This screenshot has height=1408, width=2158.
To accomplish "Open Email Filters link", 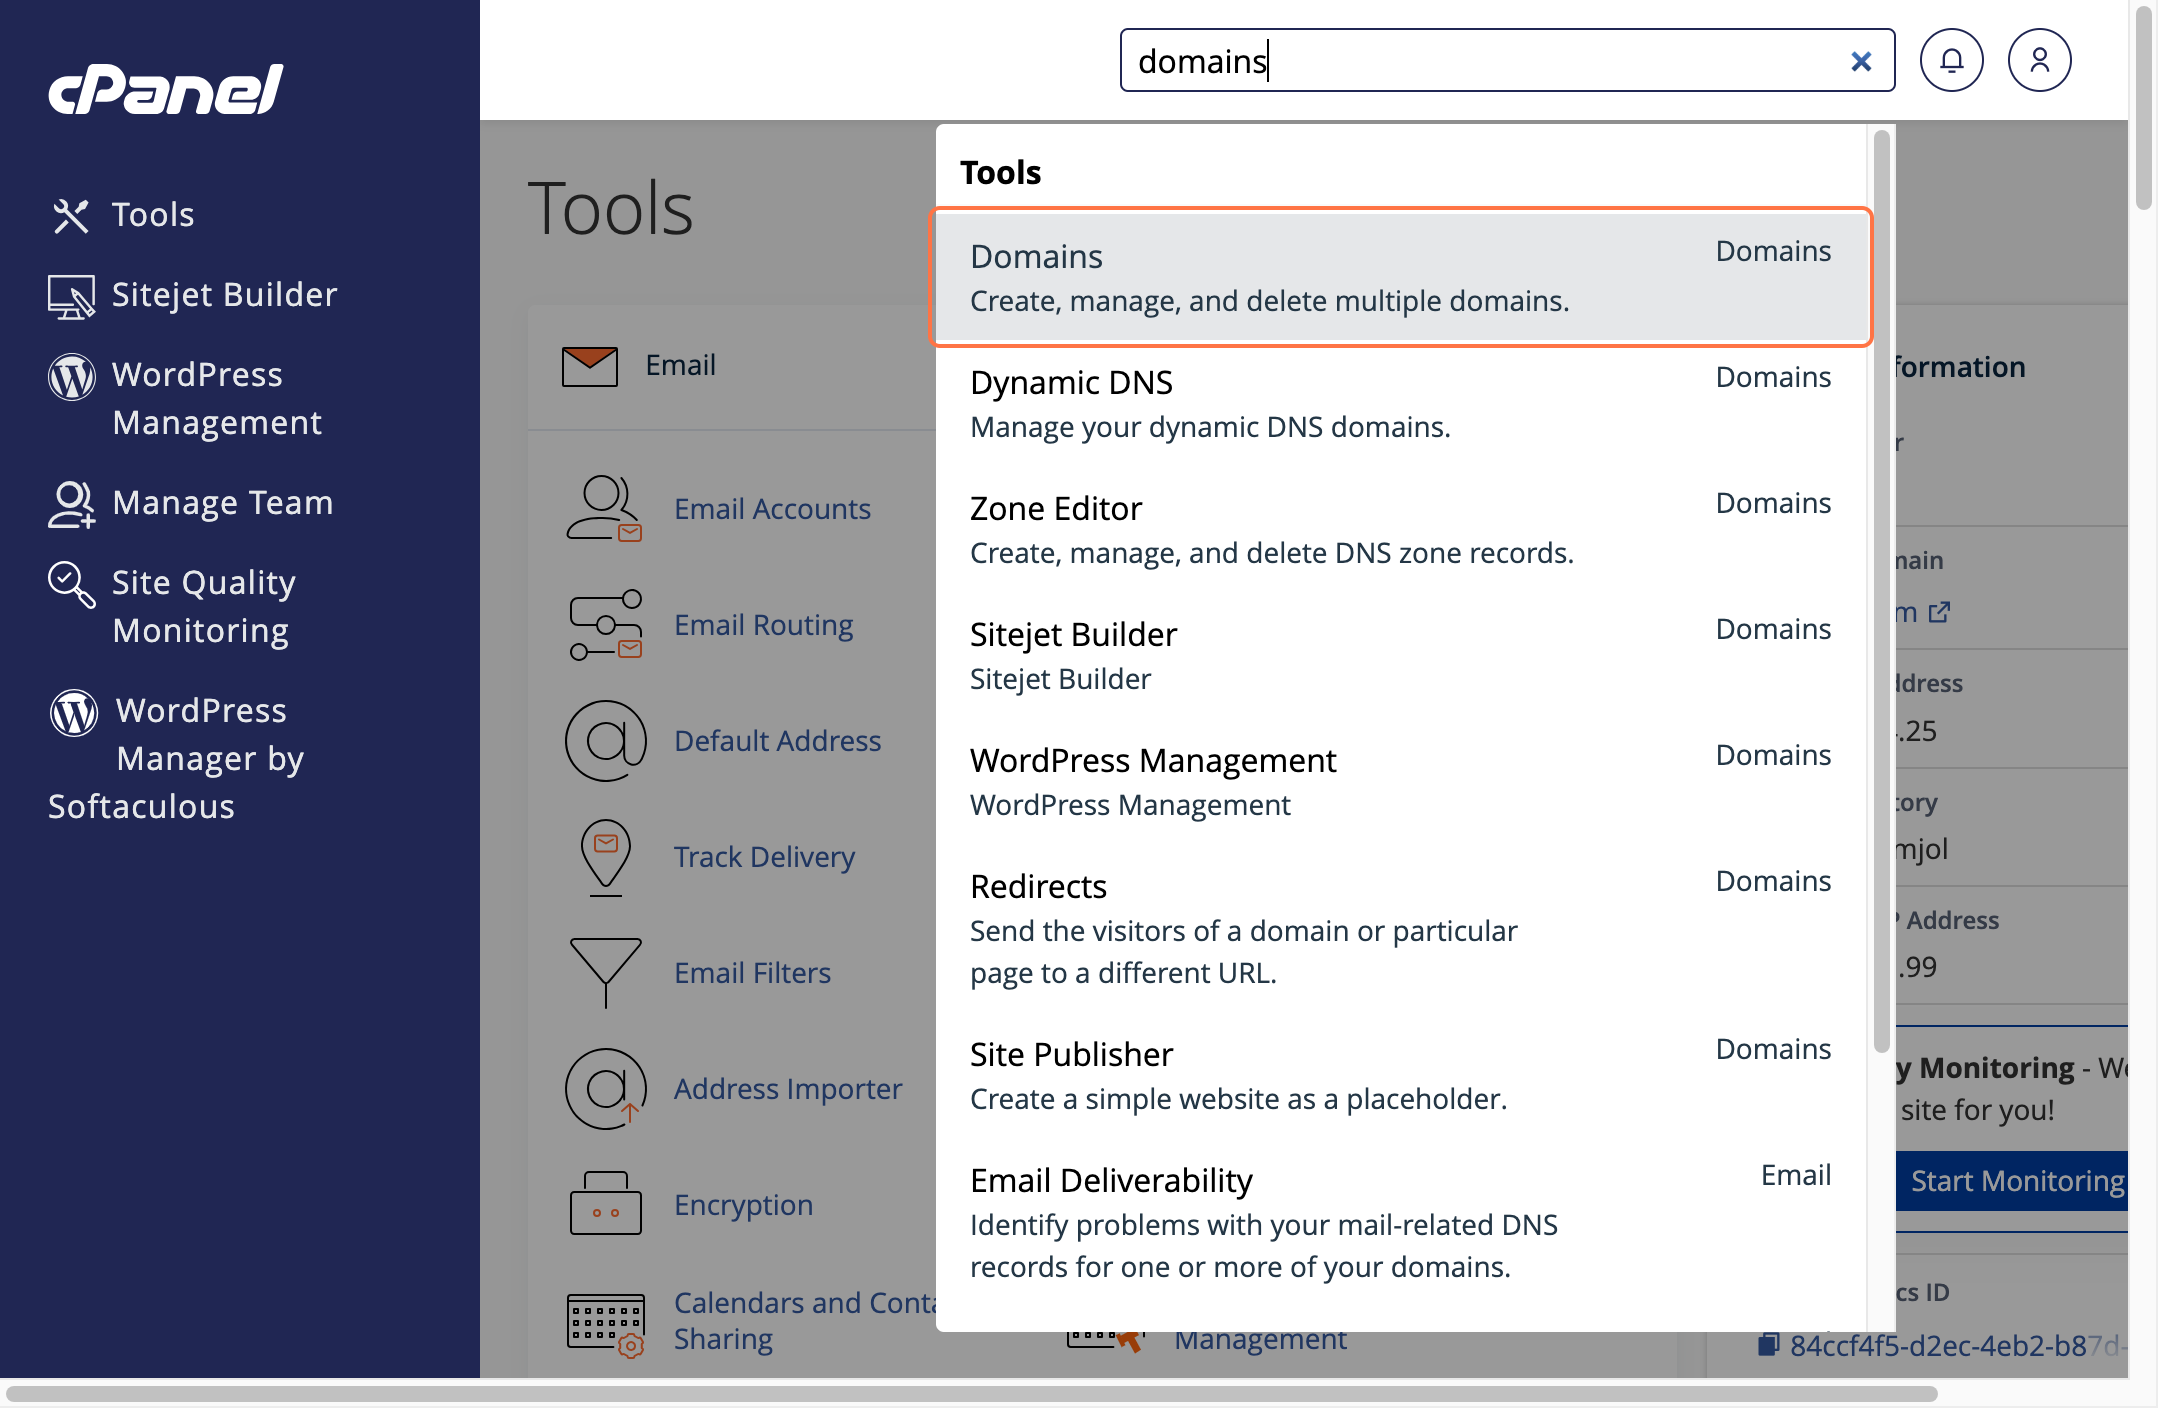I will pyautogui.click(x=752, y=973).
